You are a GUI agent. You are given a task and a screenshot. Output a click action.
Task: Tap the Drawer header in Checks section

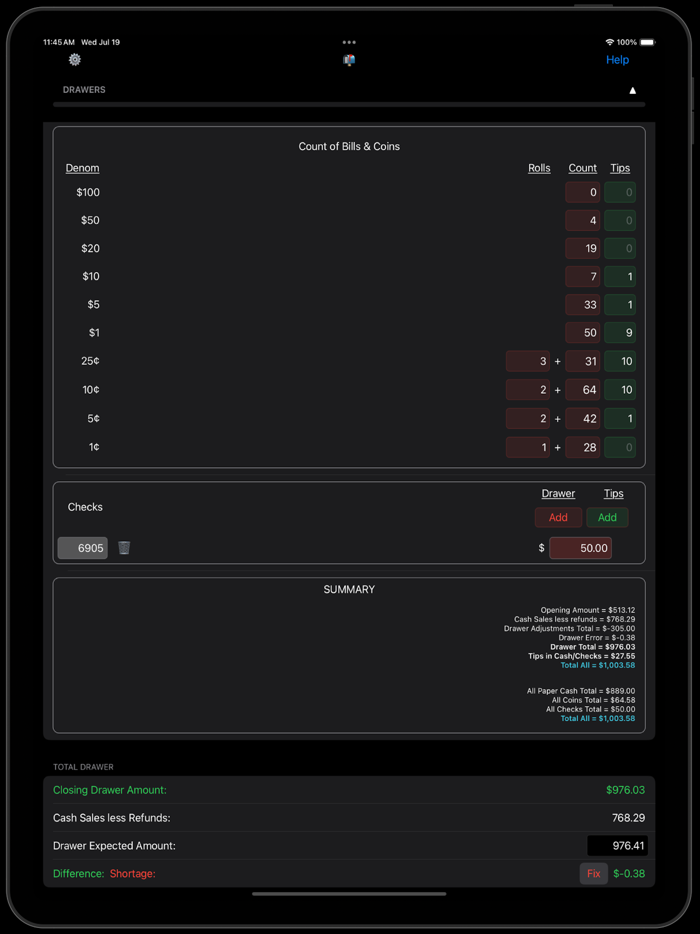coord(558,493)
